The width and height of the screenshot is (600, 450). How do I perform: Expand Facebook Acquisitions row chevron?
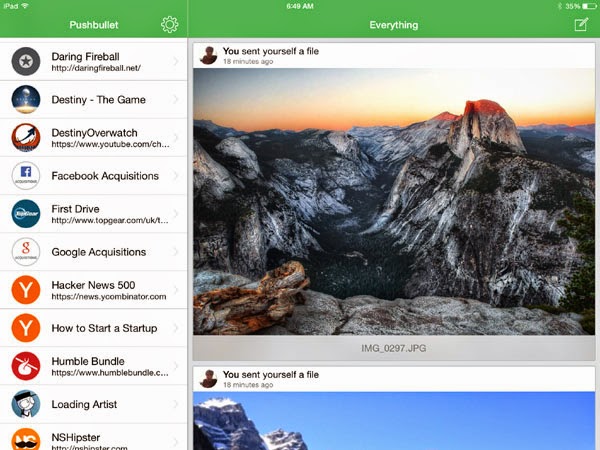[x=176, y=176]
